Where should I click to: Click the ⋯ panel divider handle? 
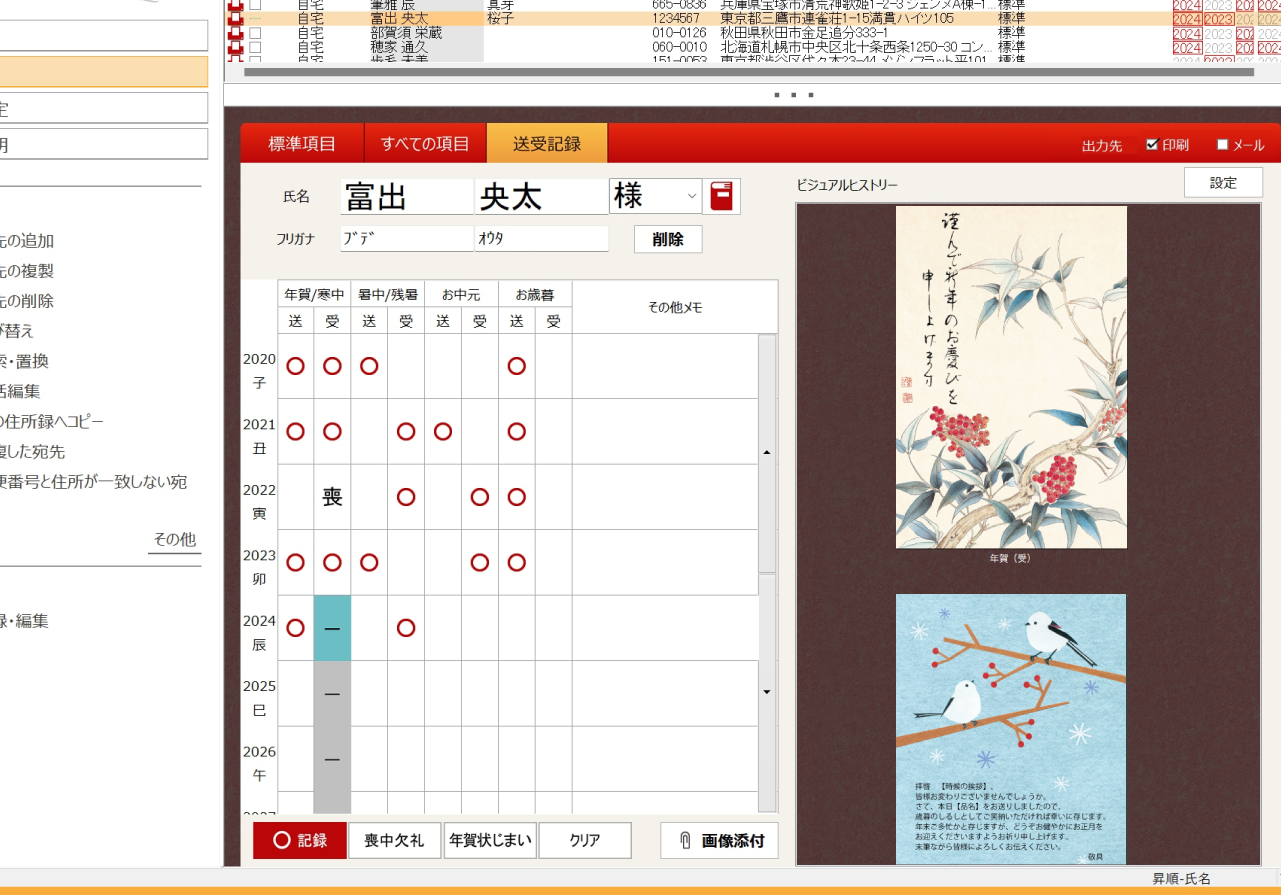[795, 94]
